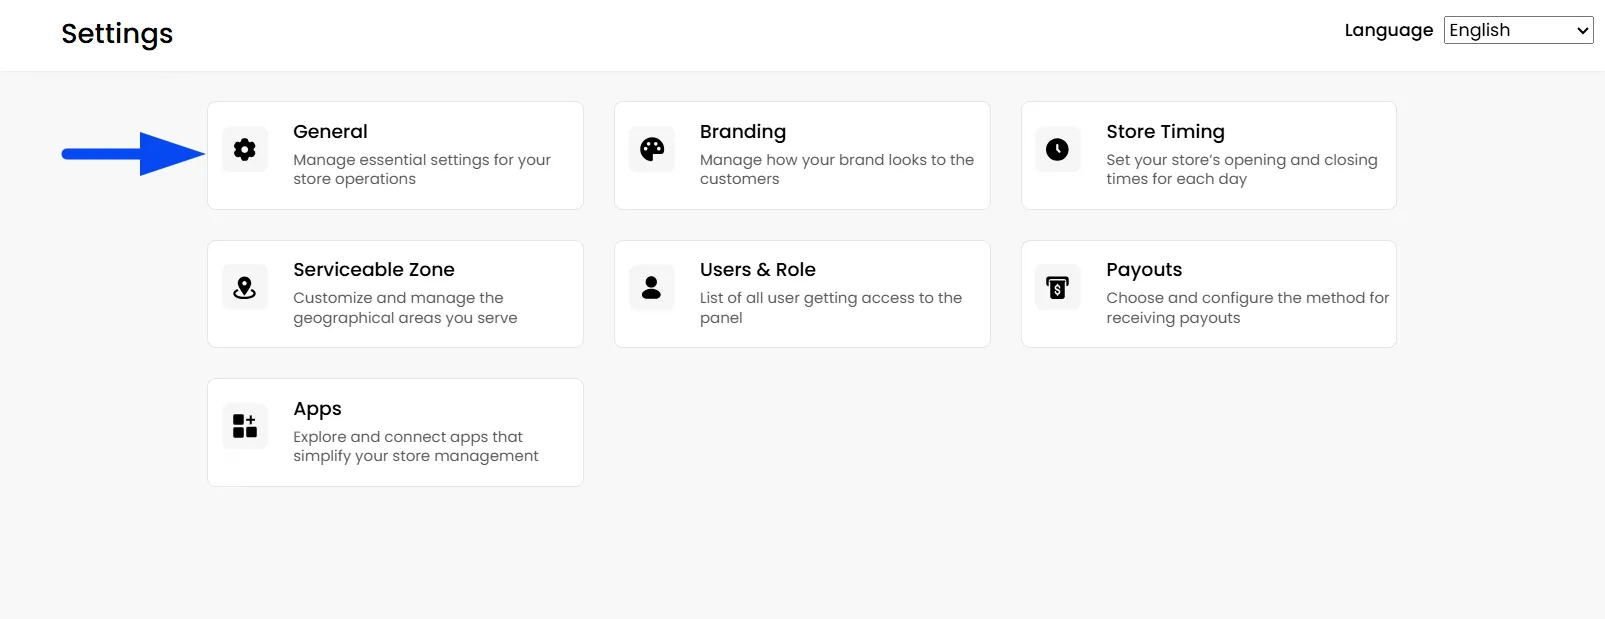The image size is (1605, 619).
Task: Open the Branding settings title
Action: [x=743, y=132]
